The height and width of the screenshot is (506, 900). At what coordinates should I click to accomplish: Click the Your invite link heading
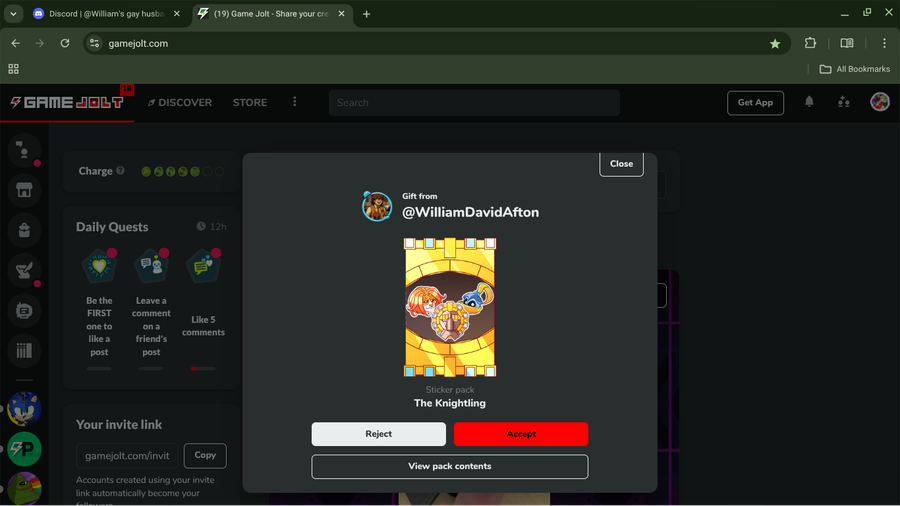(119, 425)
